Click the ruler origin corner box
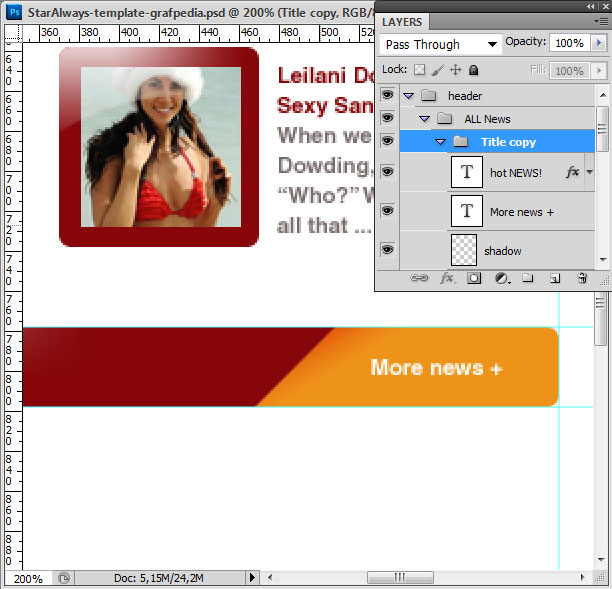This screenshot has height=589, width=612. coord(13,33)
